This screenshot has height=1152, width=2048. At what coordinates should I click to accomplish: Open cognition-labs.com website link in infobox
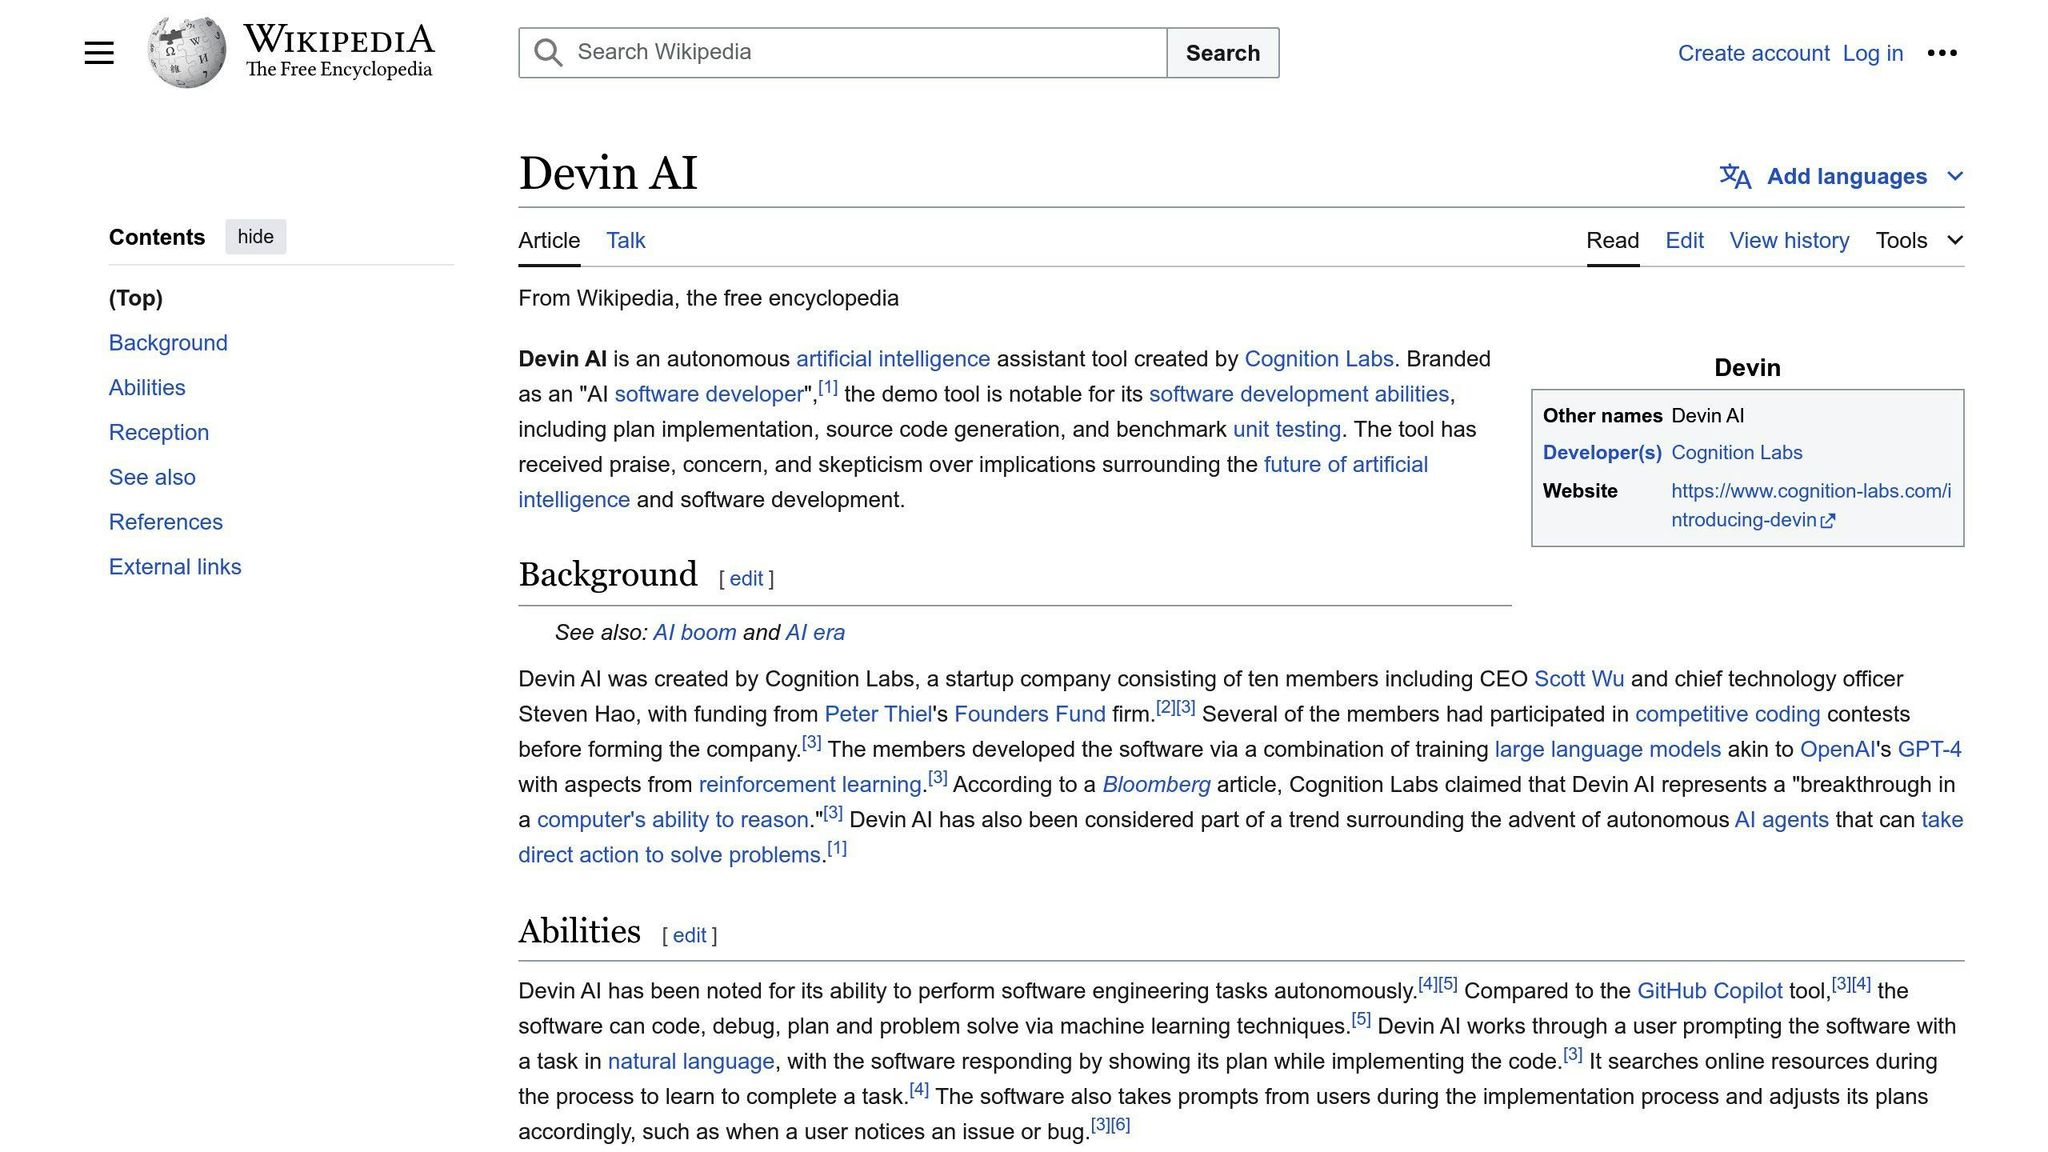click(1810, 506)
